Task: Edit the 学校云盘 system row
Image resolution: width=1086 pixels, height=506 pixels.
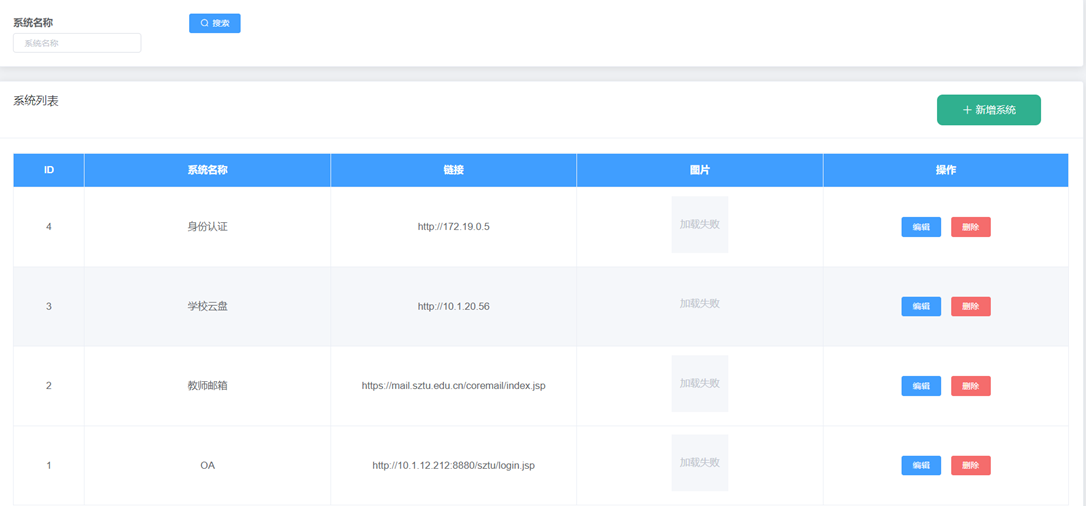Action: click(x=920, y=306)
